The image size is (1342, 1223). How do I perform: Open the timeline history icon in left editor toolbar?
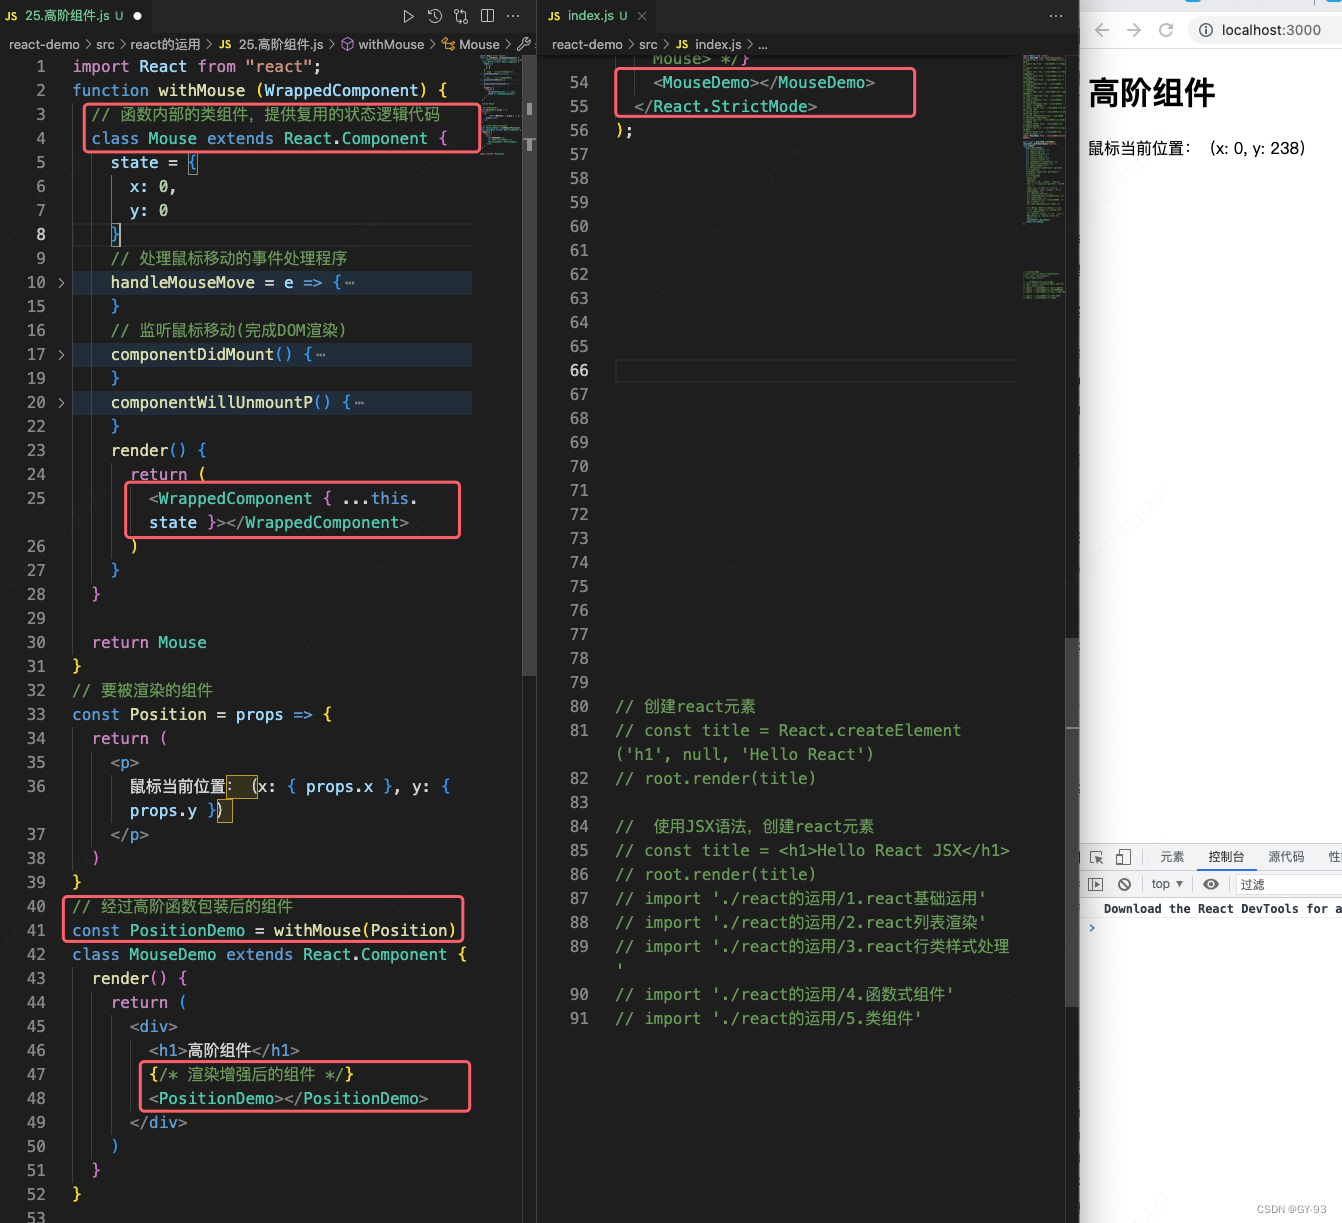click(x=435, y=16)
